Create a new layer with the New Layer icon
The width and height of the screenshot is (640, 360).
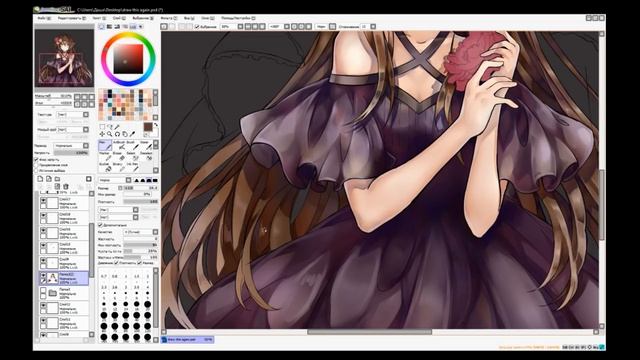(x=40, y=179)
